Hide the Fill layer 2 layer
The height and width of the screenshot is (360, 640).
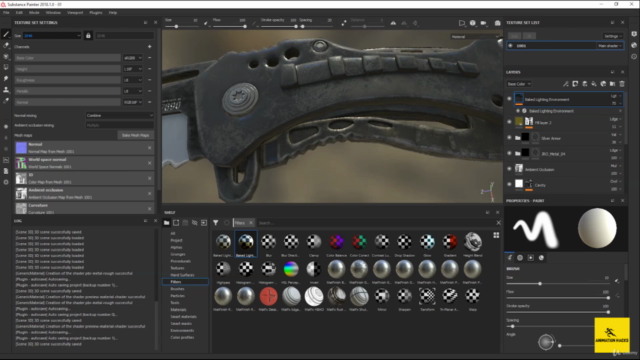[509, 122]
